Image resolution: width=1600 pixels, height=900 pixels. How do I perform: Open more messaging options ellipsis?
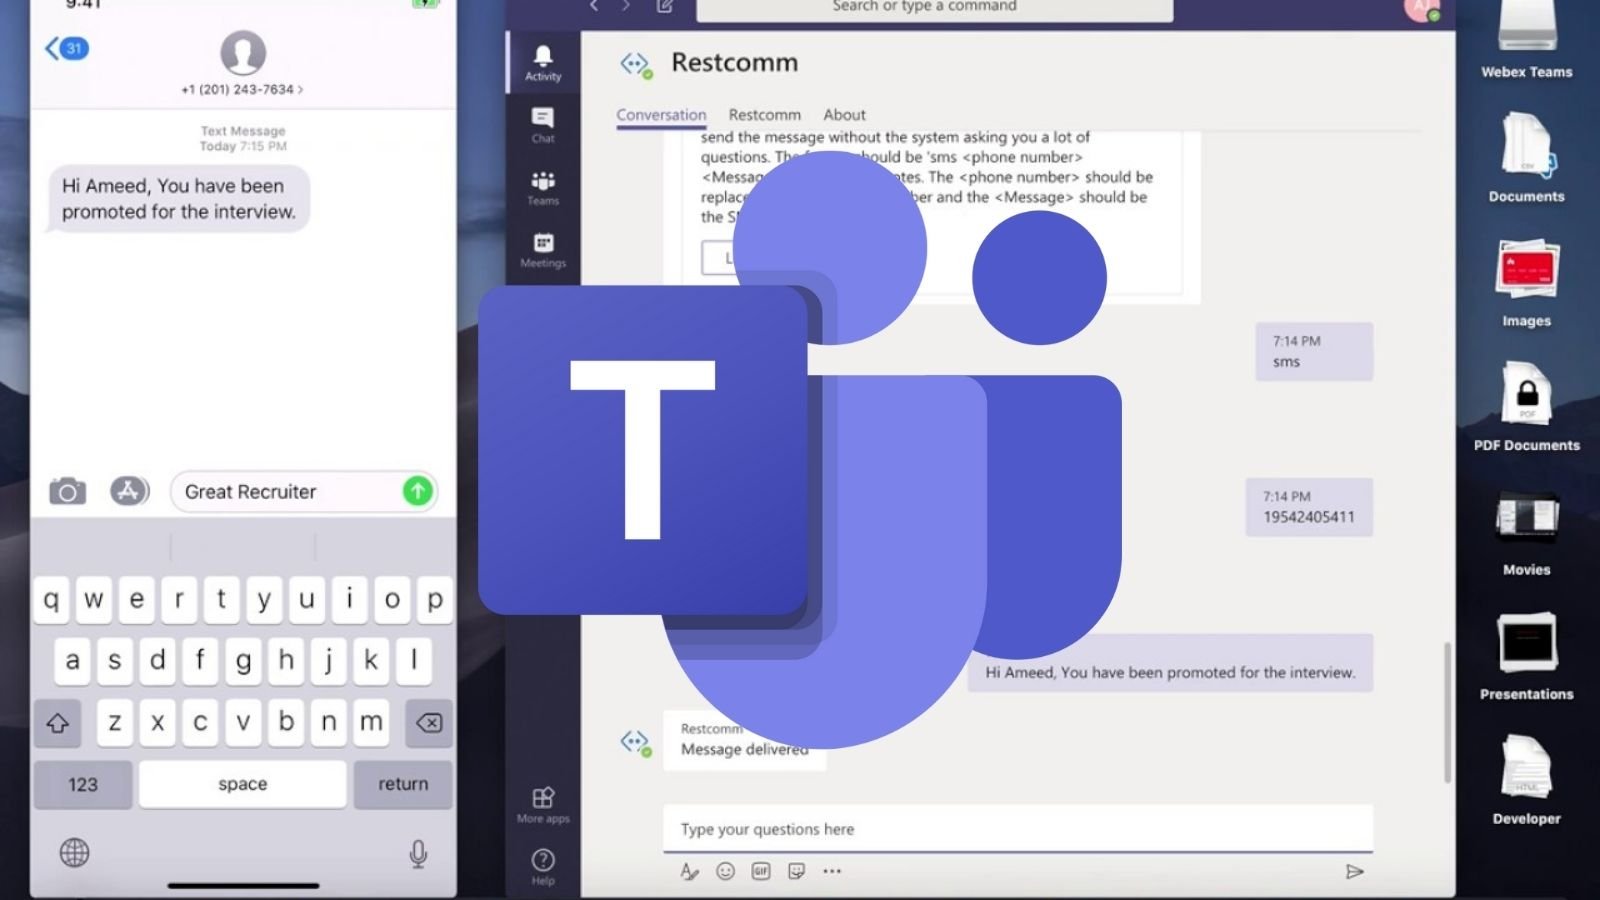832,871
